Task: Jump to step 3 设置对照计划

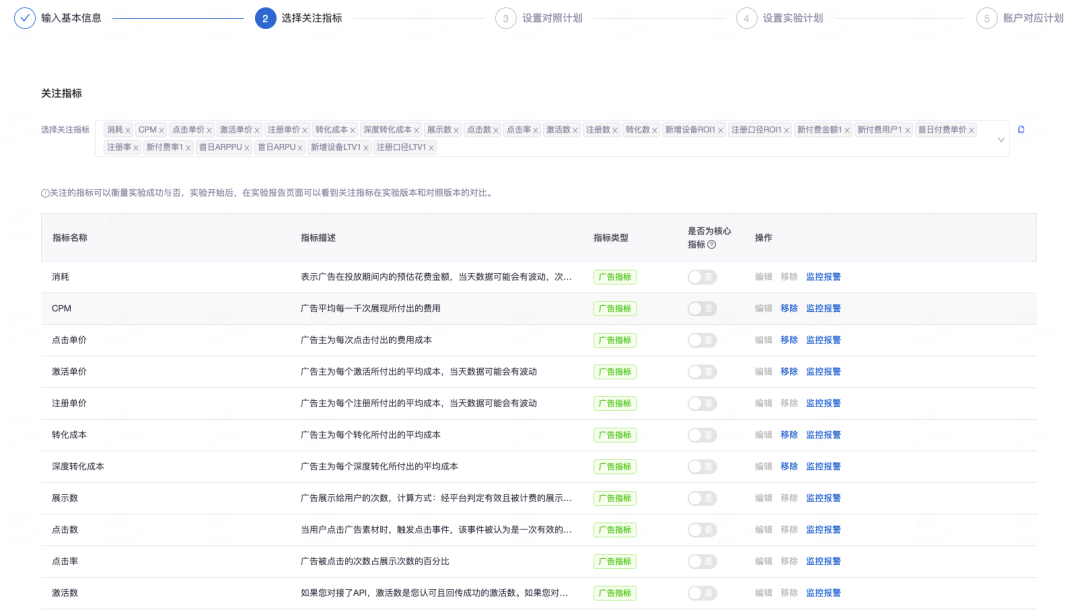Action: coord(539,18)
